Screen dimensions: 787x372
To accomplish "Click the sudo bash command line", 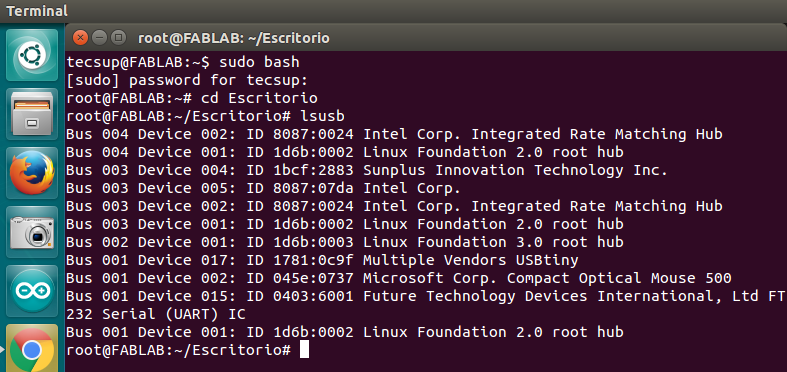I will point(183,62).
